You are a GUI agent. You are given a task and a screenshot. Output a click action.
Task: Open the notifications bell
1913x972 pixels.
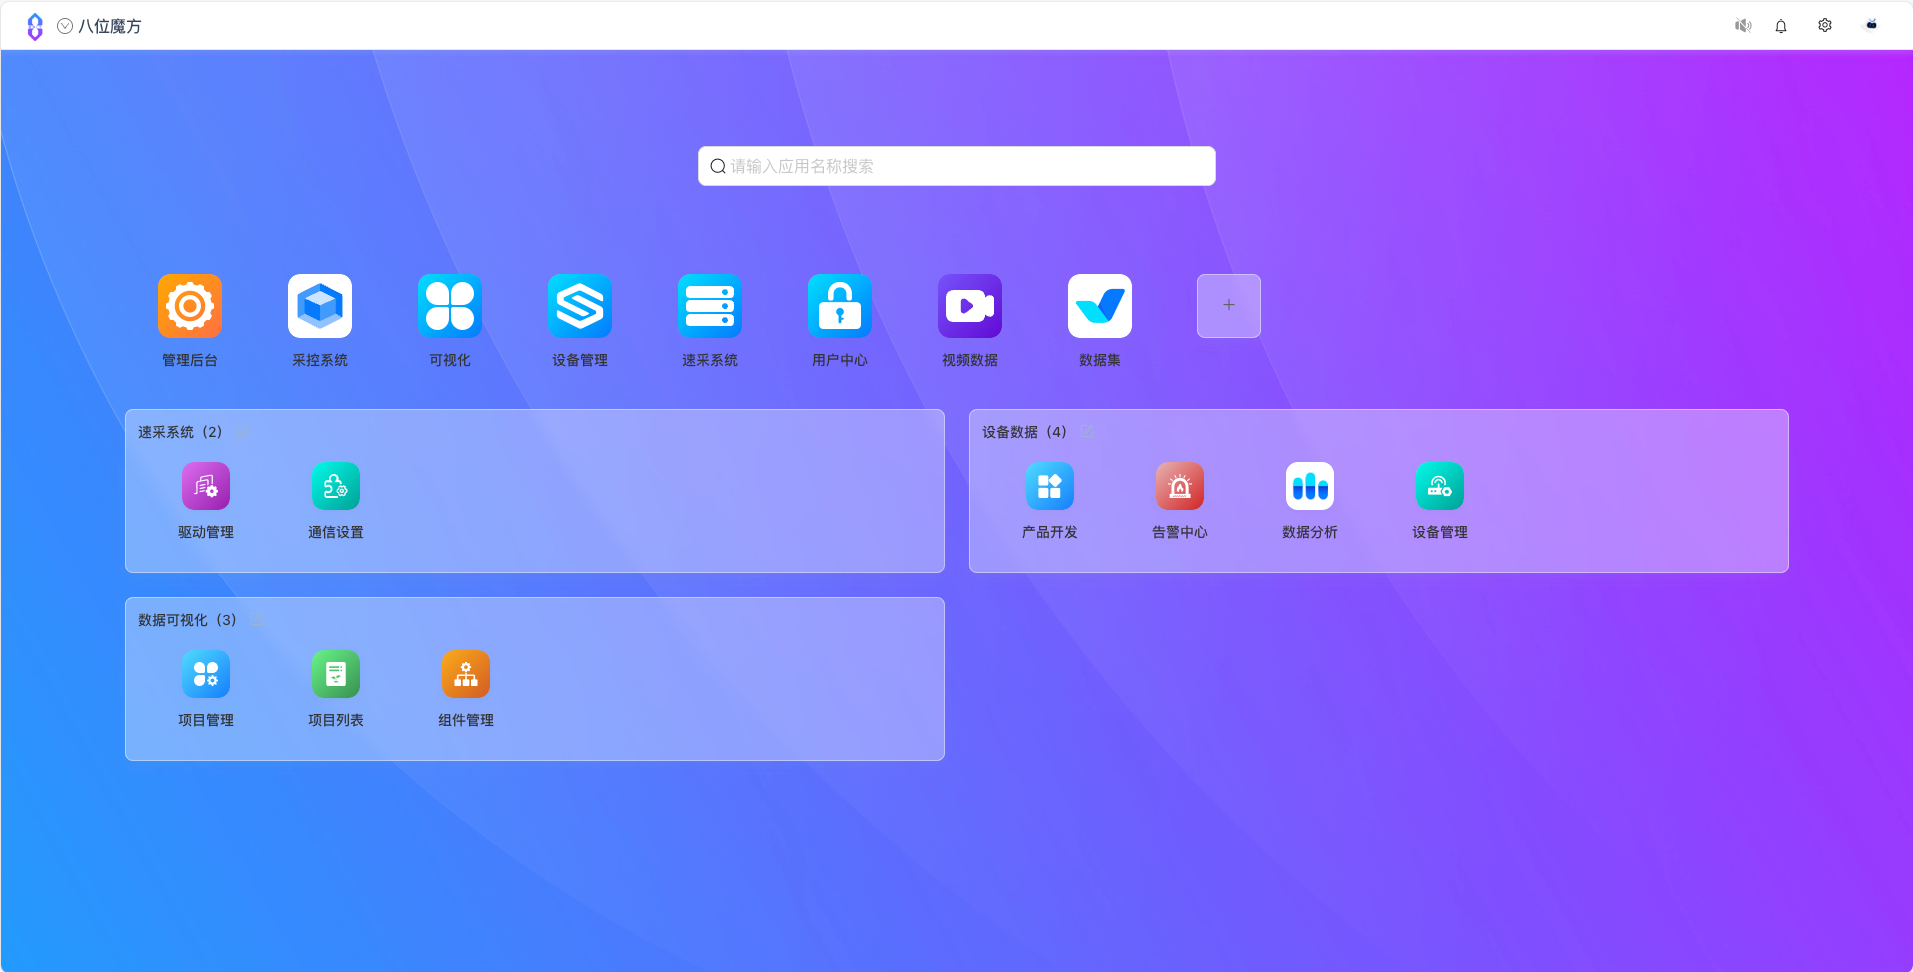click(x=1781, y=26)
